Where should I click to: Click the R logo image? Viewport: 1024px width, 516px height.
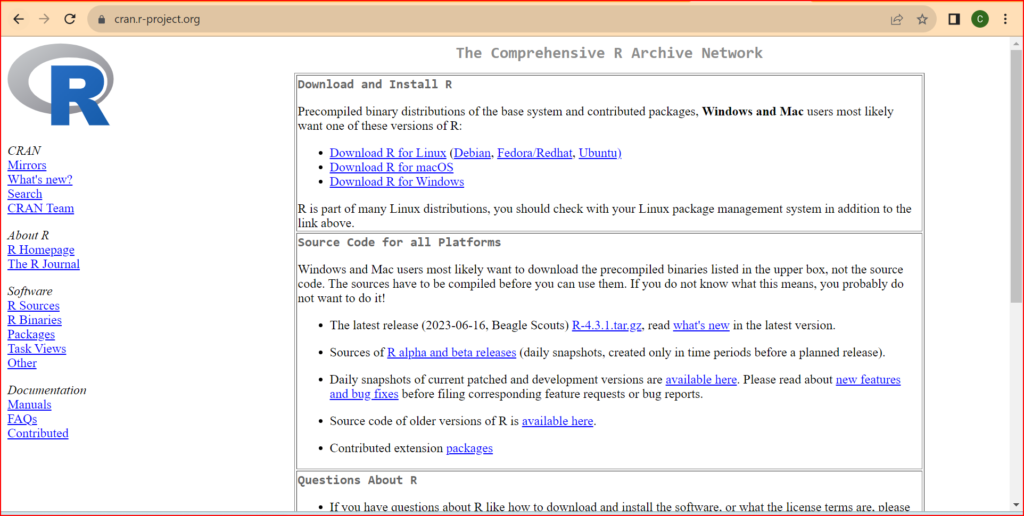pos(61,84)
